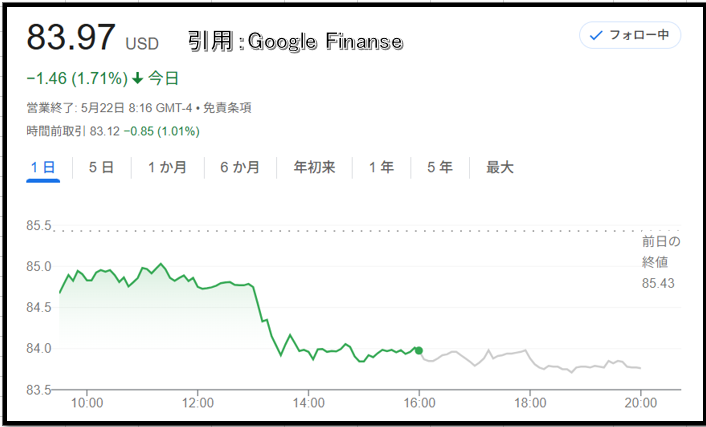Click the green price line near 13:00 drop
Screen dimensions: 706x427
click(x=258, y=306)
